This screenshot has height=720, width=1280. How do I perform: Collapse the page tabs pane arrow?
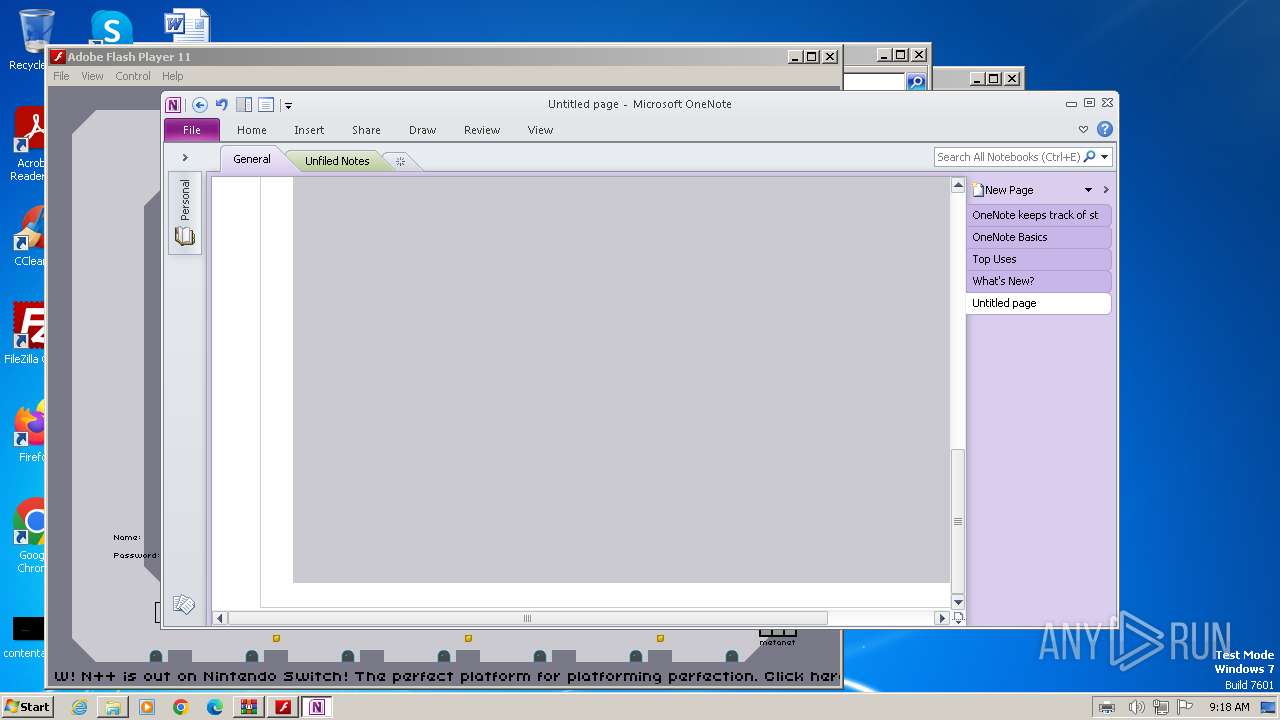click(x=1106, y=190)
